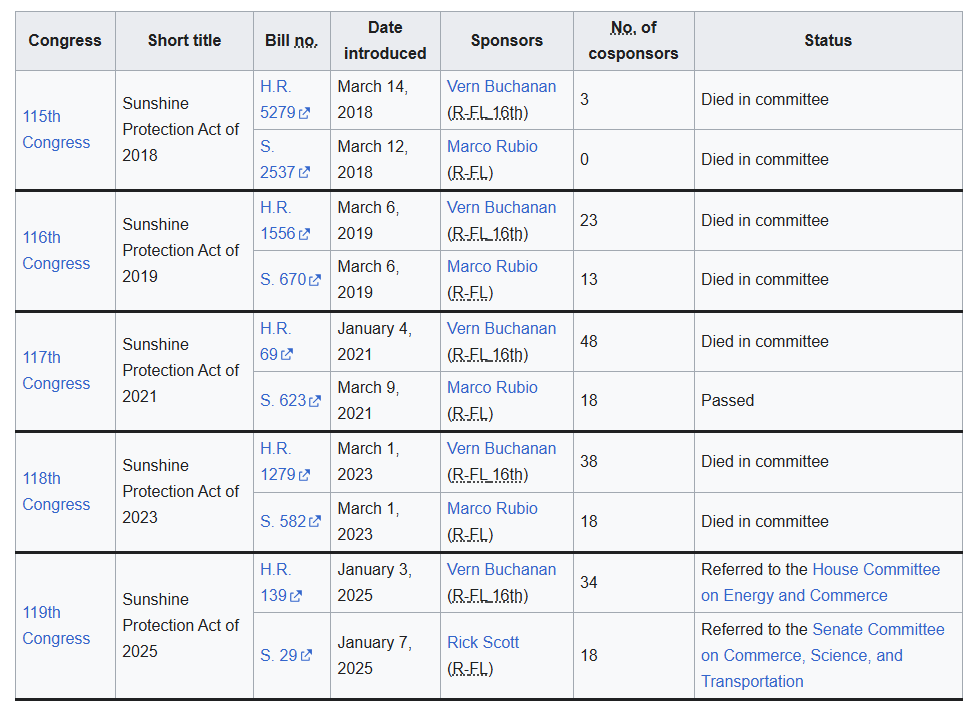Click Vern Buchanan in the H.R. 1279 row

coord(501,449)
